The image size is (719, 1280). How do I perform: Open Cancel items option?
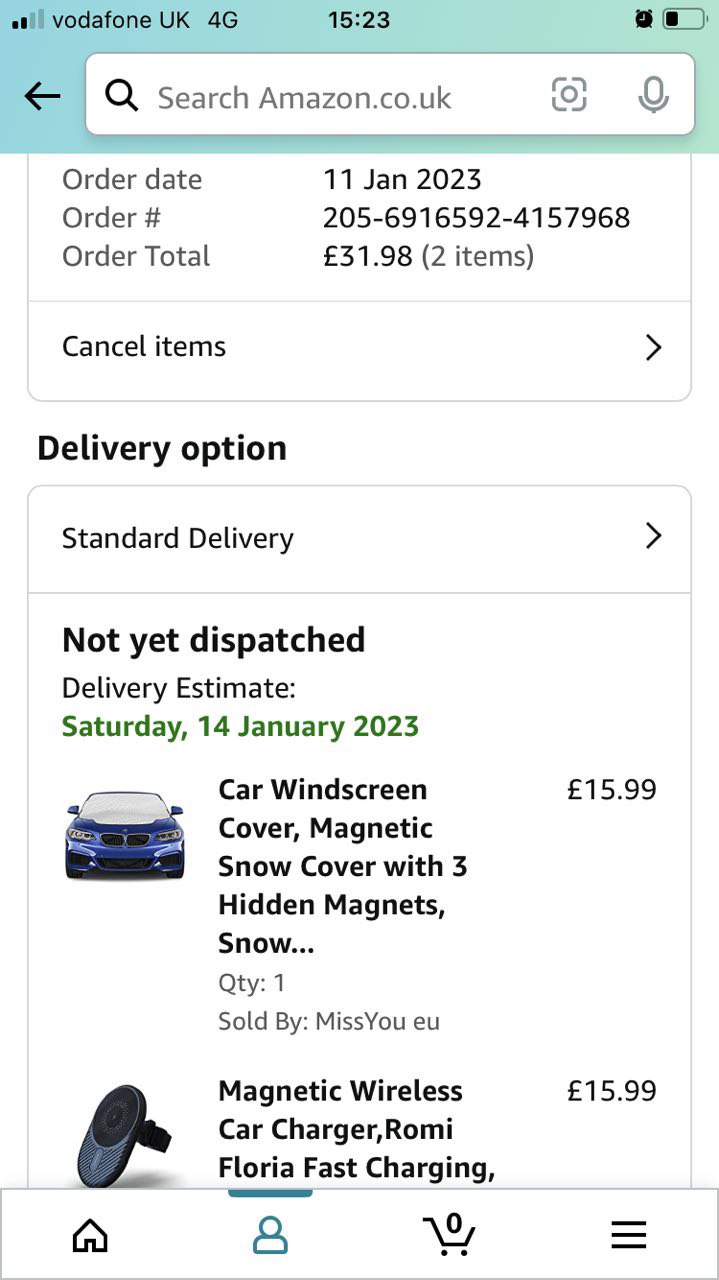pos(144,347)
